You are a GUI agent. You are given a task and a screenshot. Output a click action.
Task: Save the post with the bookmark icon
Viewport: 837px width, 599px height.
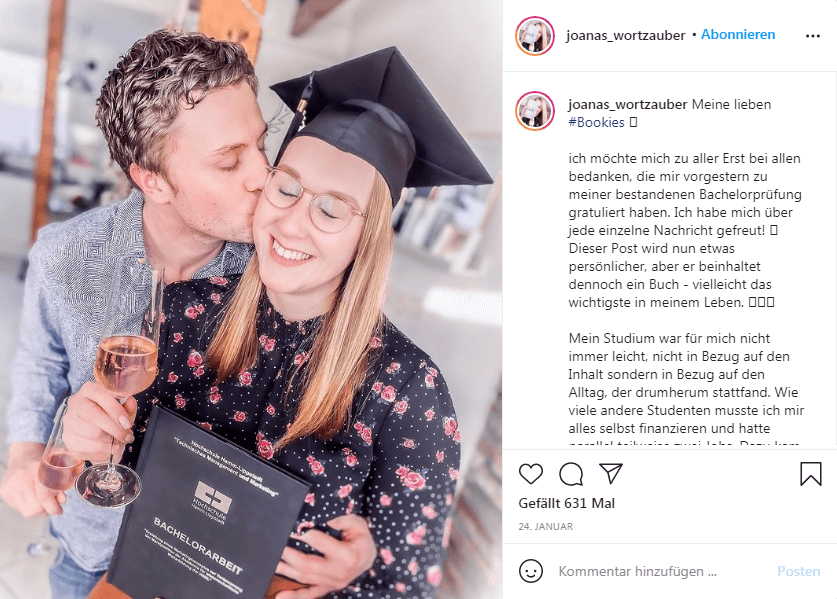click(x=810, y=474)
